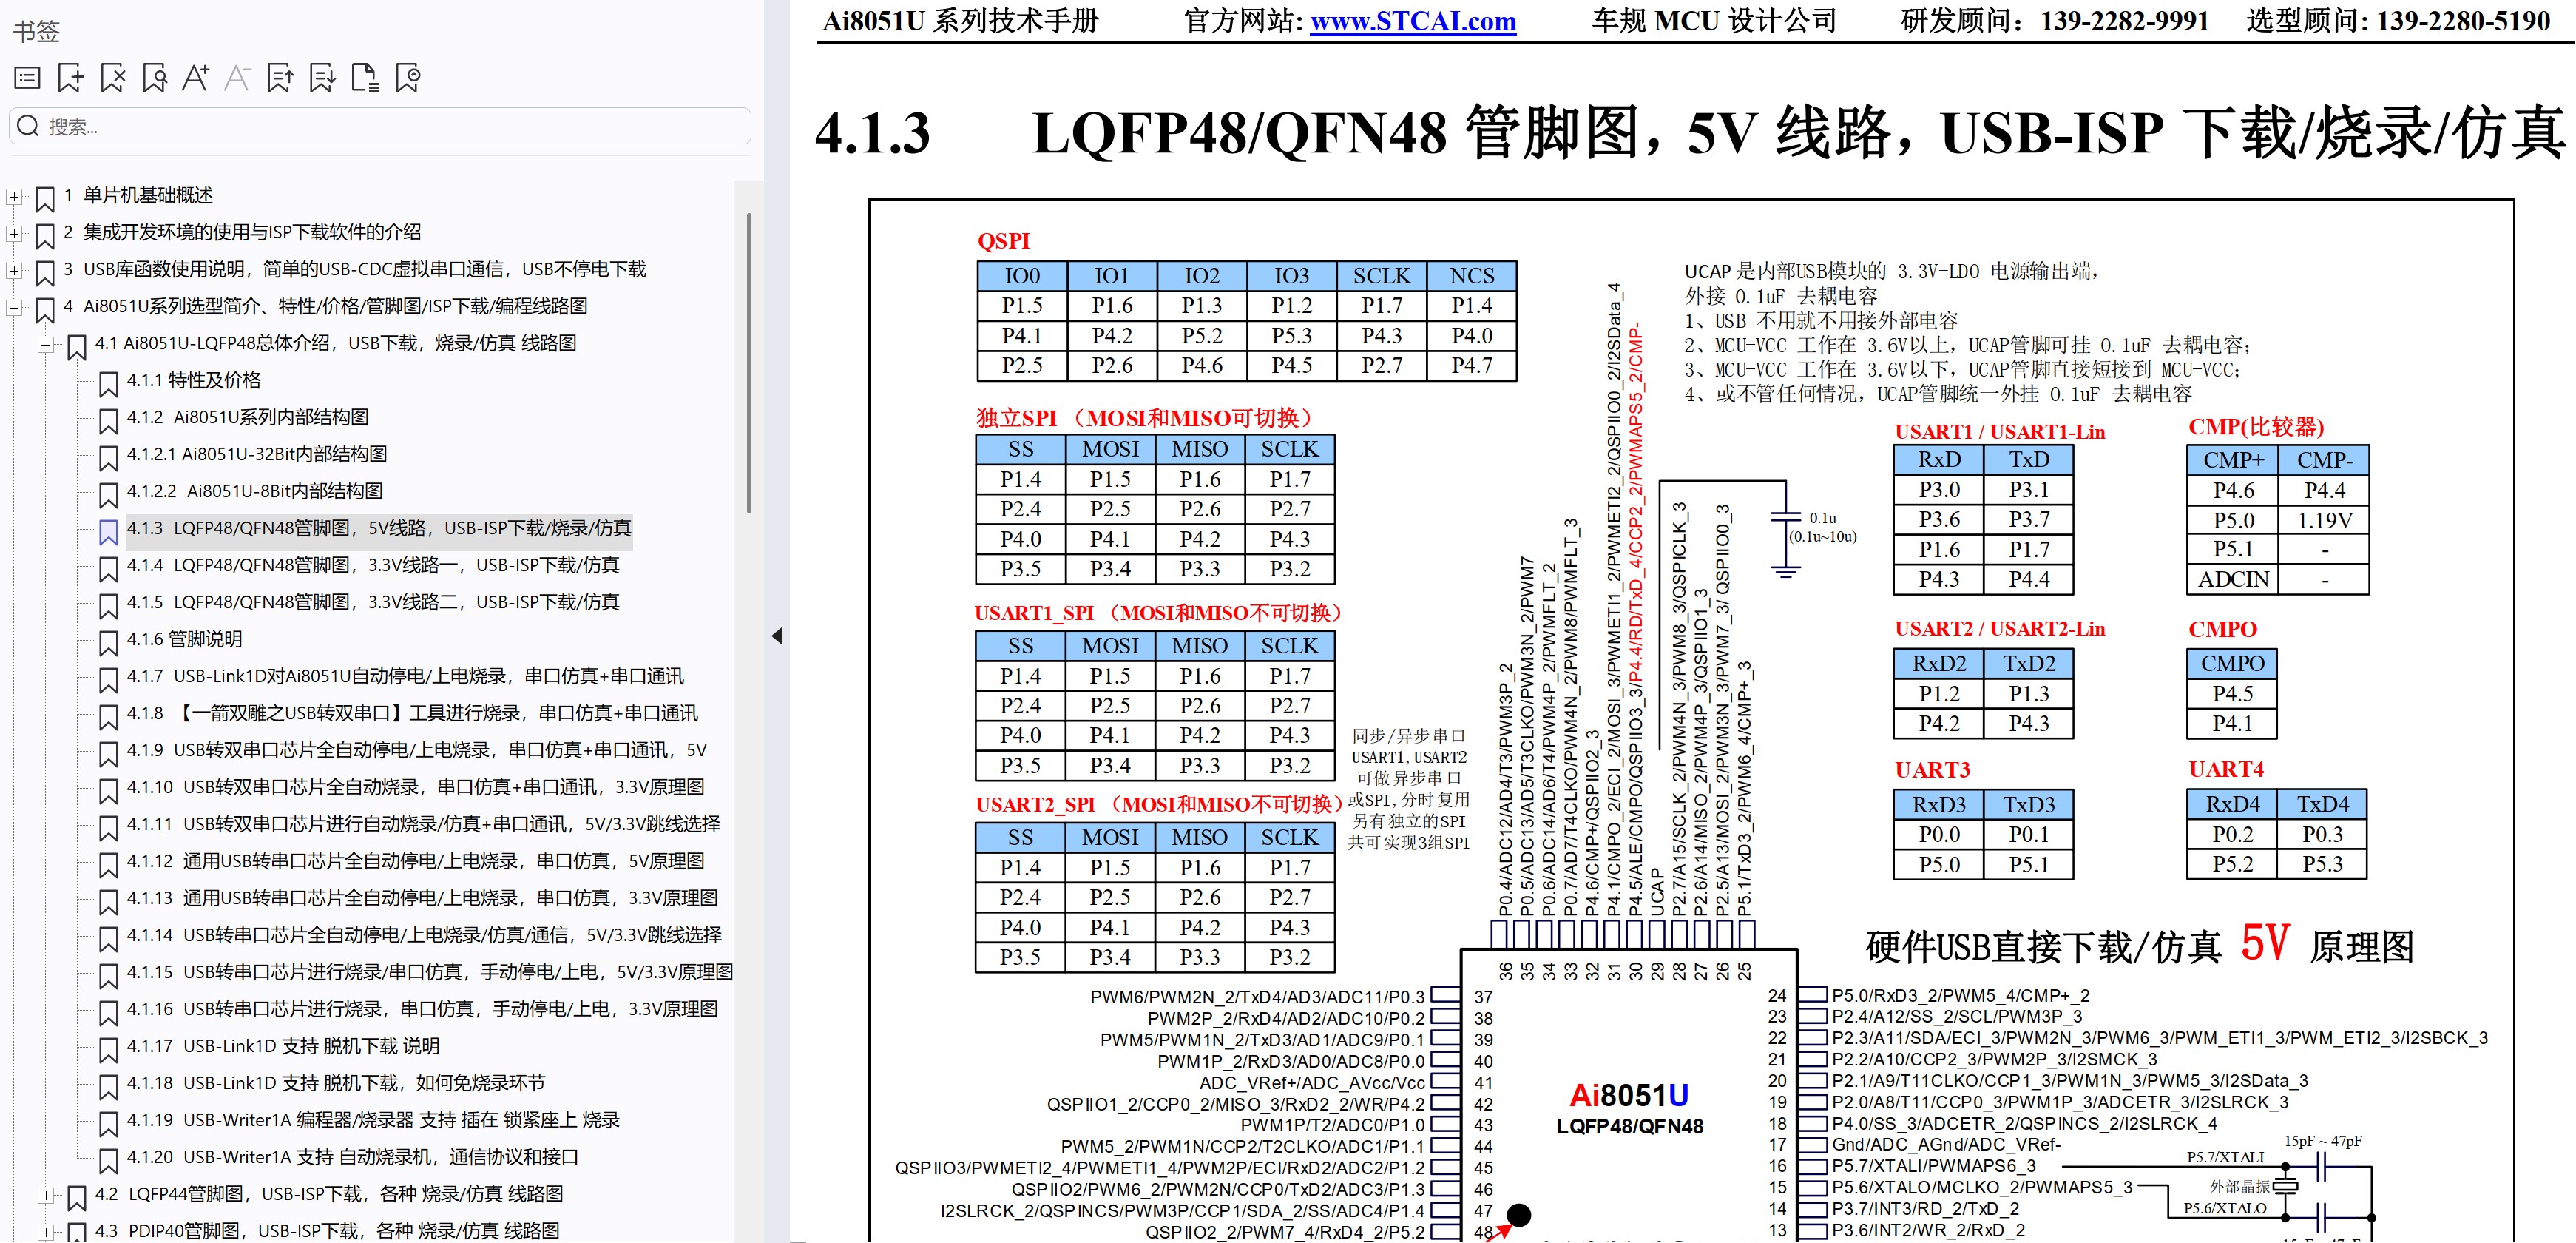Click the CMP- cell showing 1.19V
This screenshot has width=2576, height=1243.
(2324, 520)
